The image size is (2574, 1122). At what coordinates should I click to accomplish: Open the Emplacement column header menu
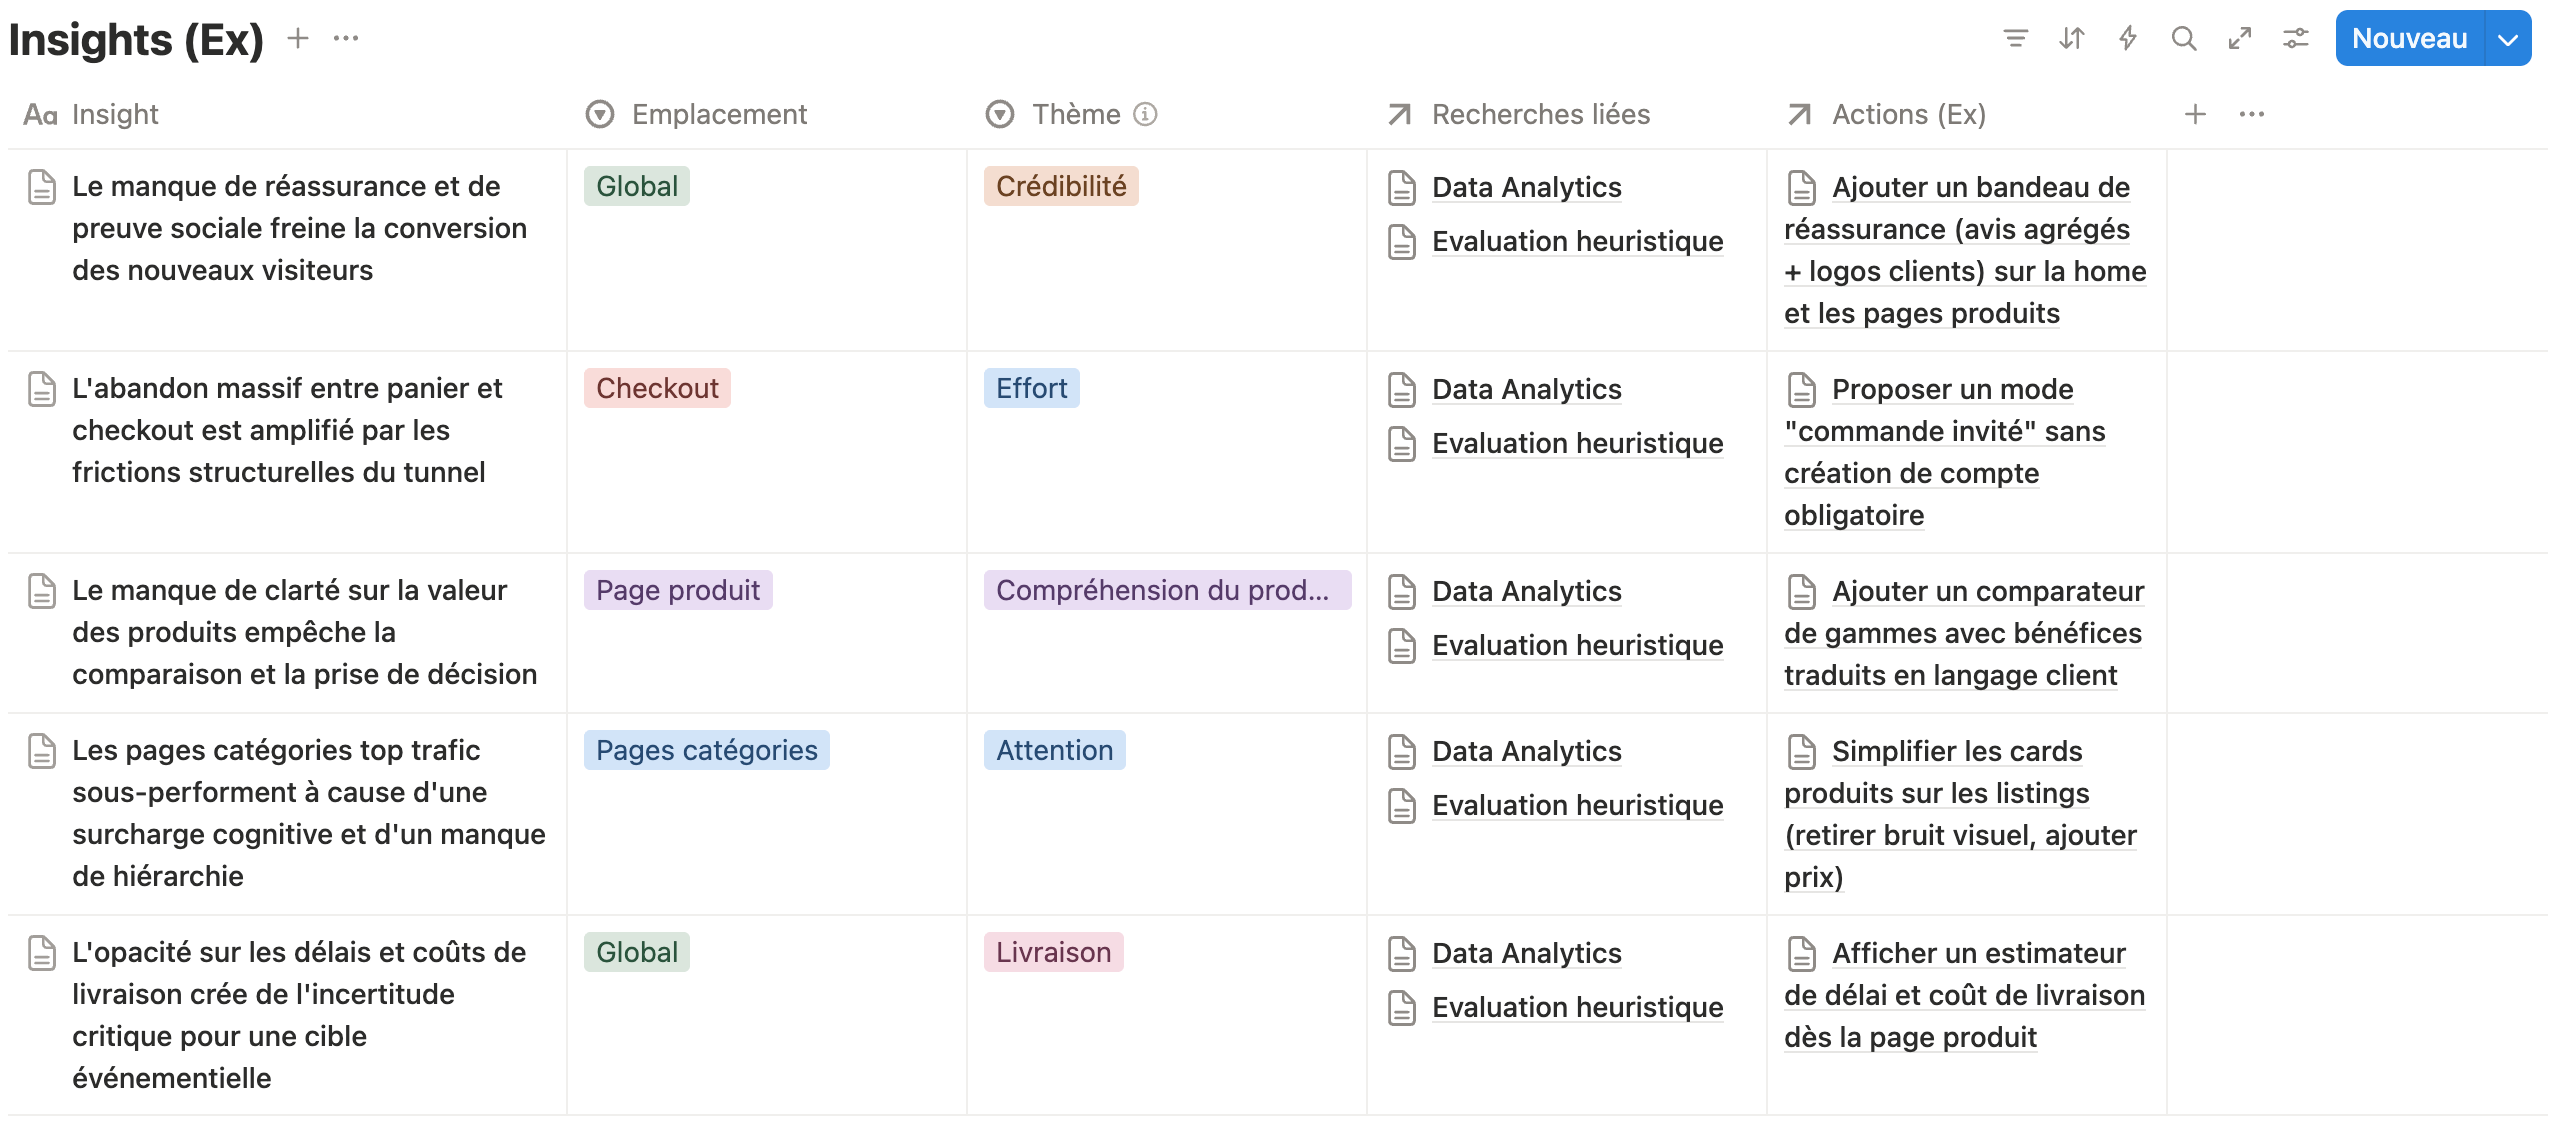718,114
